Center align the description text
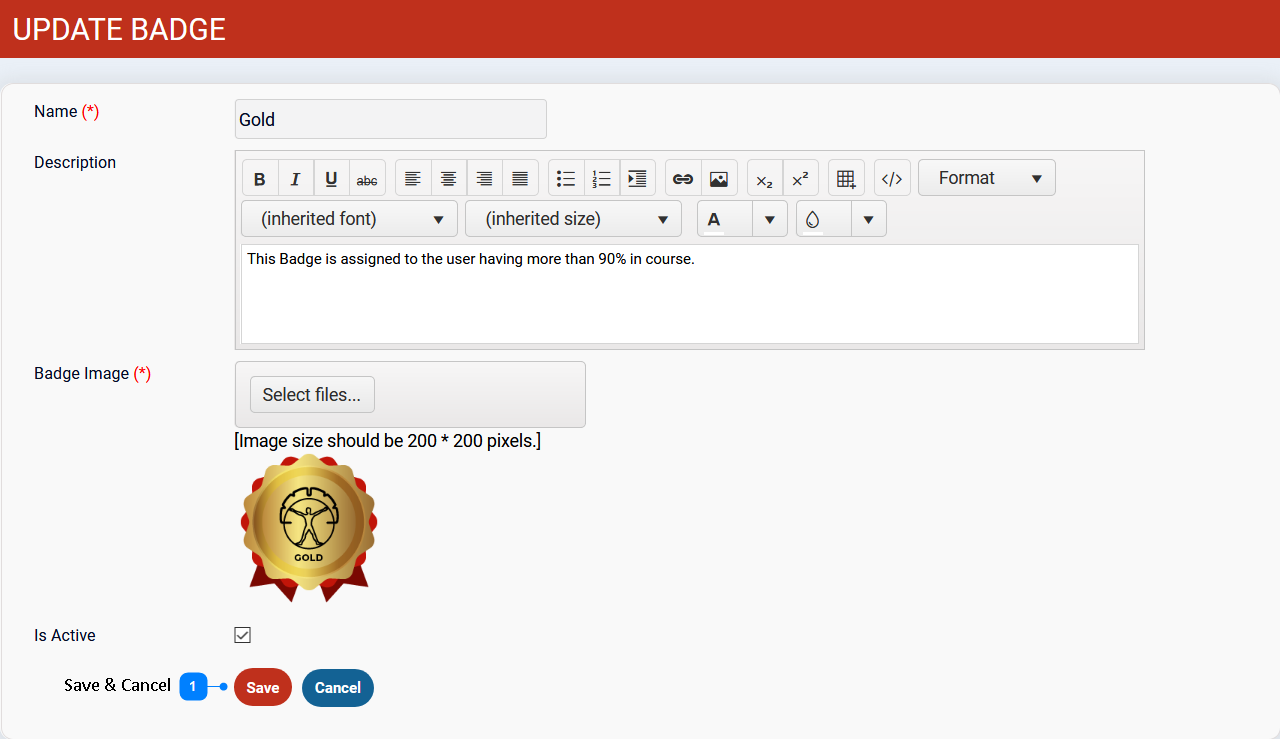 (x=449, y=179)
